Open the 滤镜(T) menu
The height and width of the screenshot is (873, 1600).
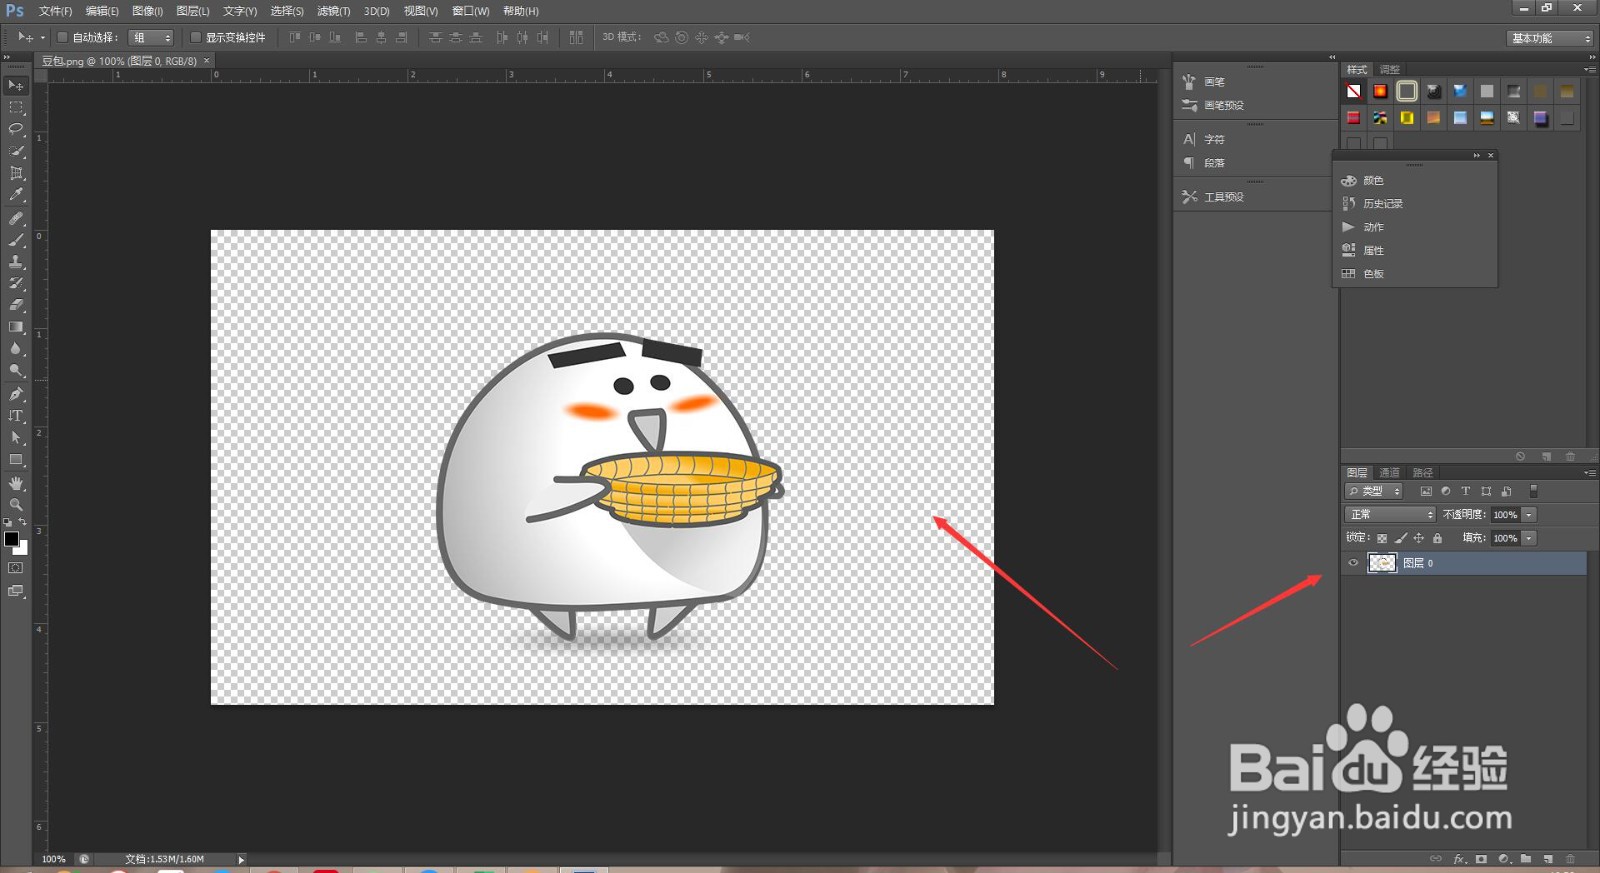coord(333,11)
